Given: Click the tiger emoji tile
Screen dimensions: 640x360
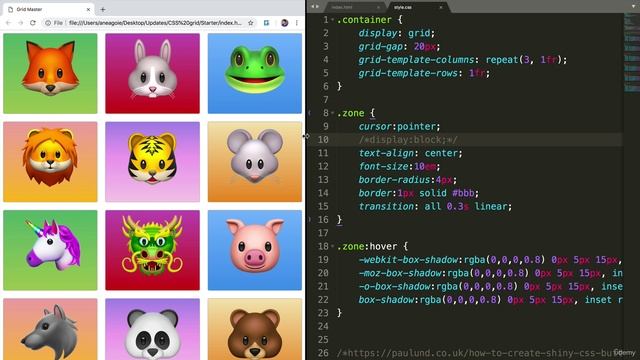Looking at the screenshot, I should [x=153, y=162].
